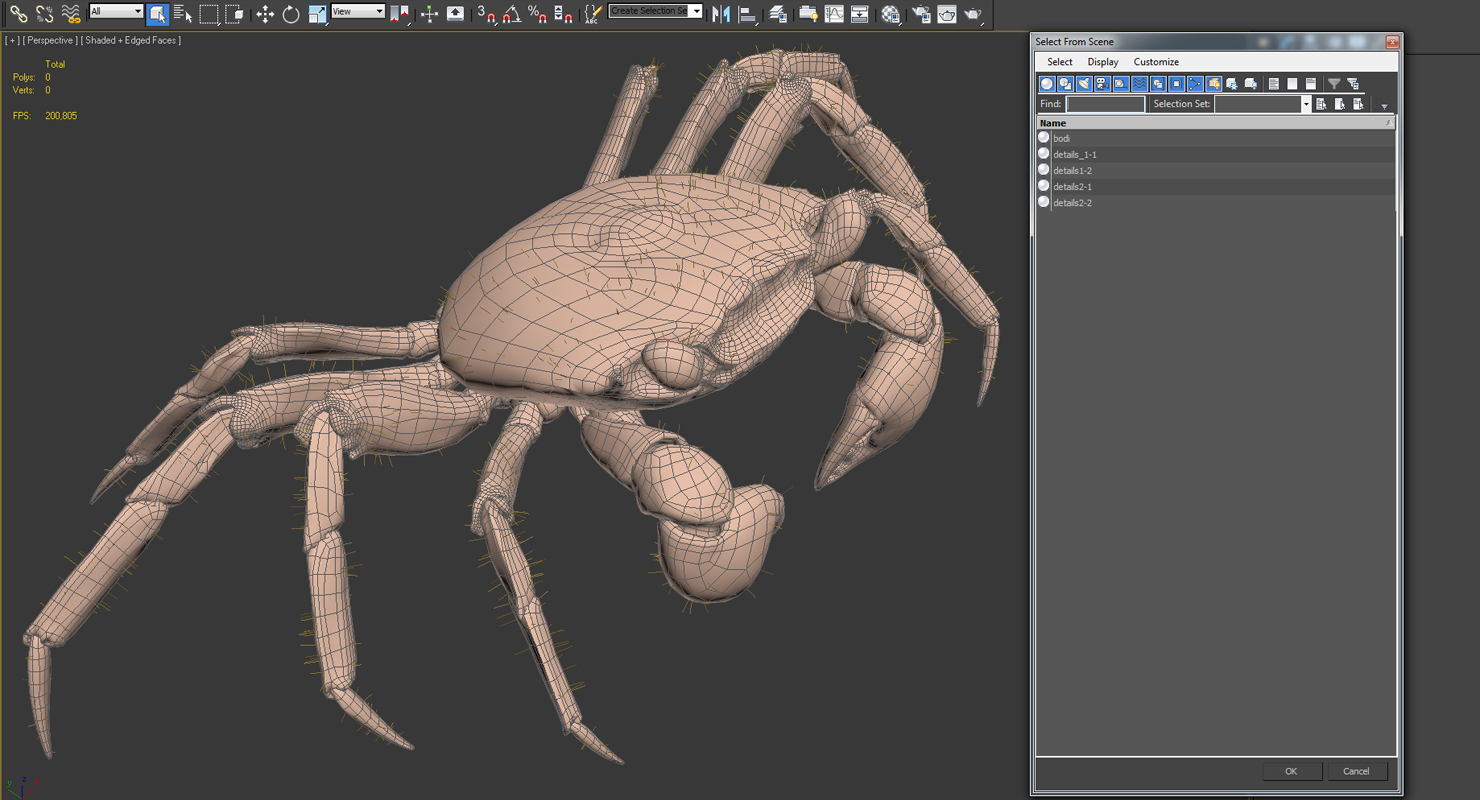Viewport: 1480px width, 800px height.
Task: Click the Render Production teapot icon
Action: pos(973,14)
